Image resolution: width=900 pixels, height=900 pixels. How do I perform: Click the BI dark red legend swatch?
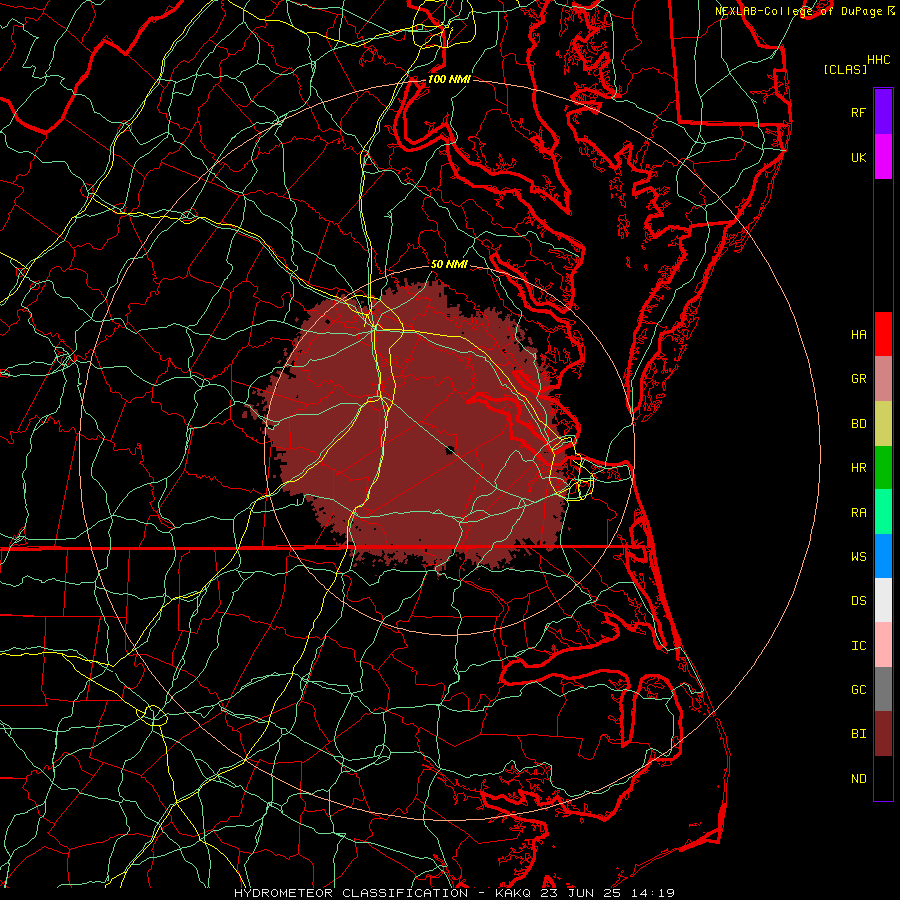883,734
